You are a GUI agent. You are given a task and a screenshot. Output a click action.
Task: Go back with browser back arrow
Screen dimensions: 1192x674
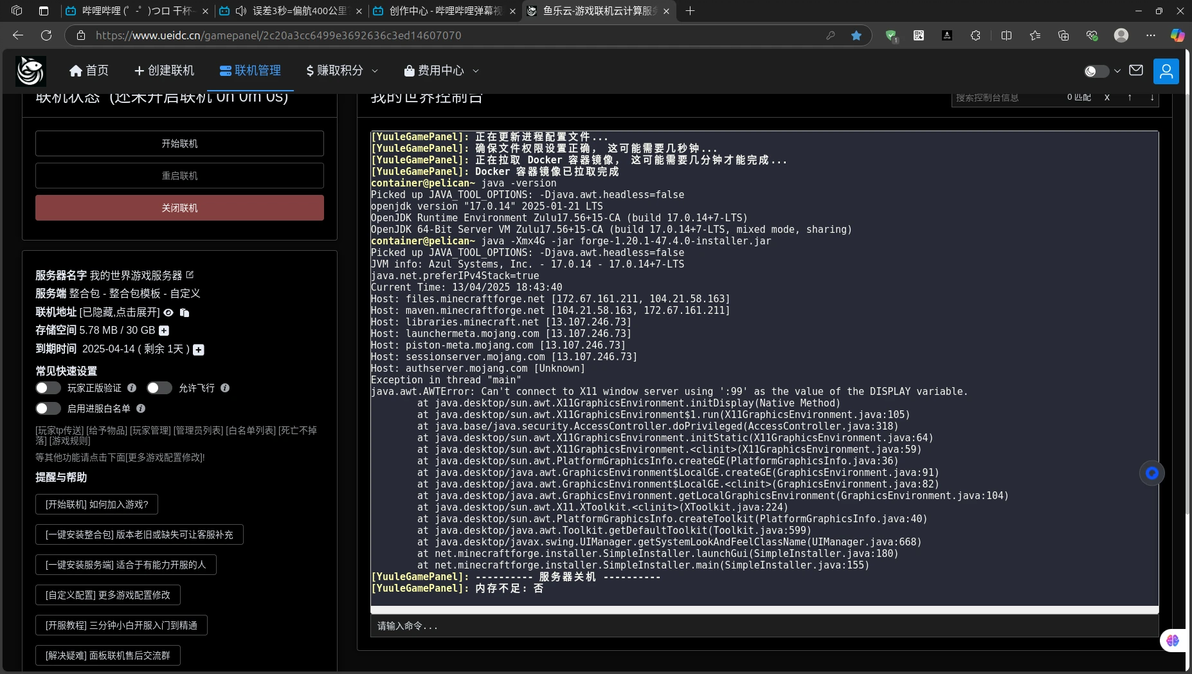17,35
